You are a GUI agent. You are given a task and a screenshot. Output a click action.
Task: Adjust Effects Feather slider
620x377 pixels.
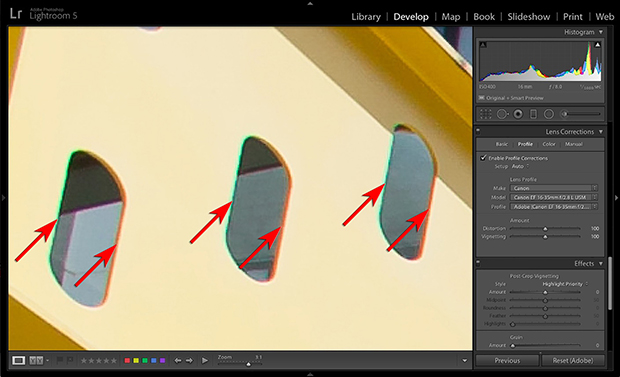545,316
